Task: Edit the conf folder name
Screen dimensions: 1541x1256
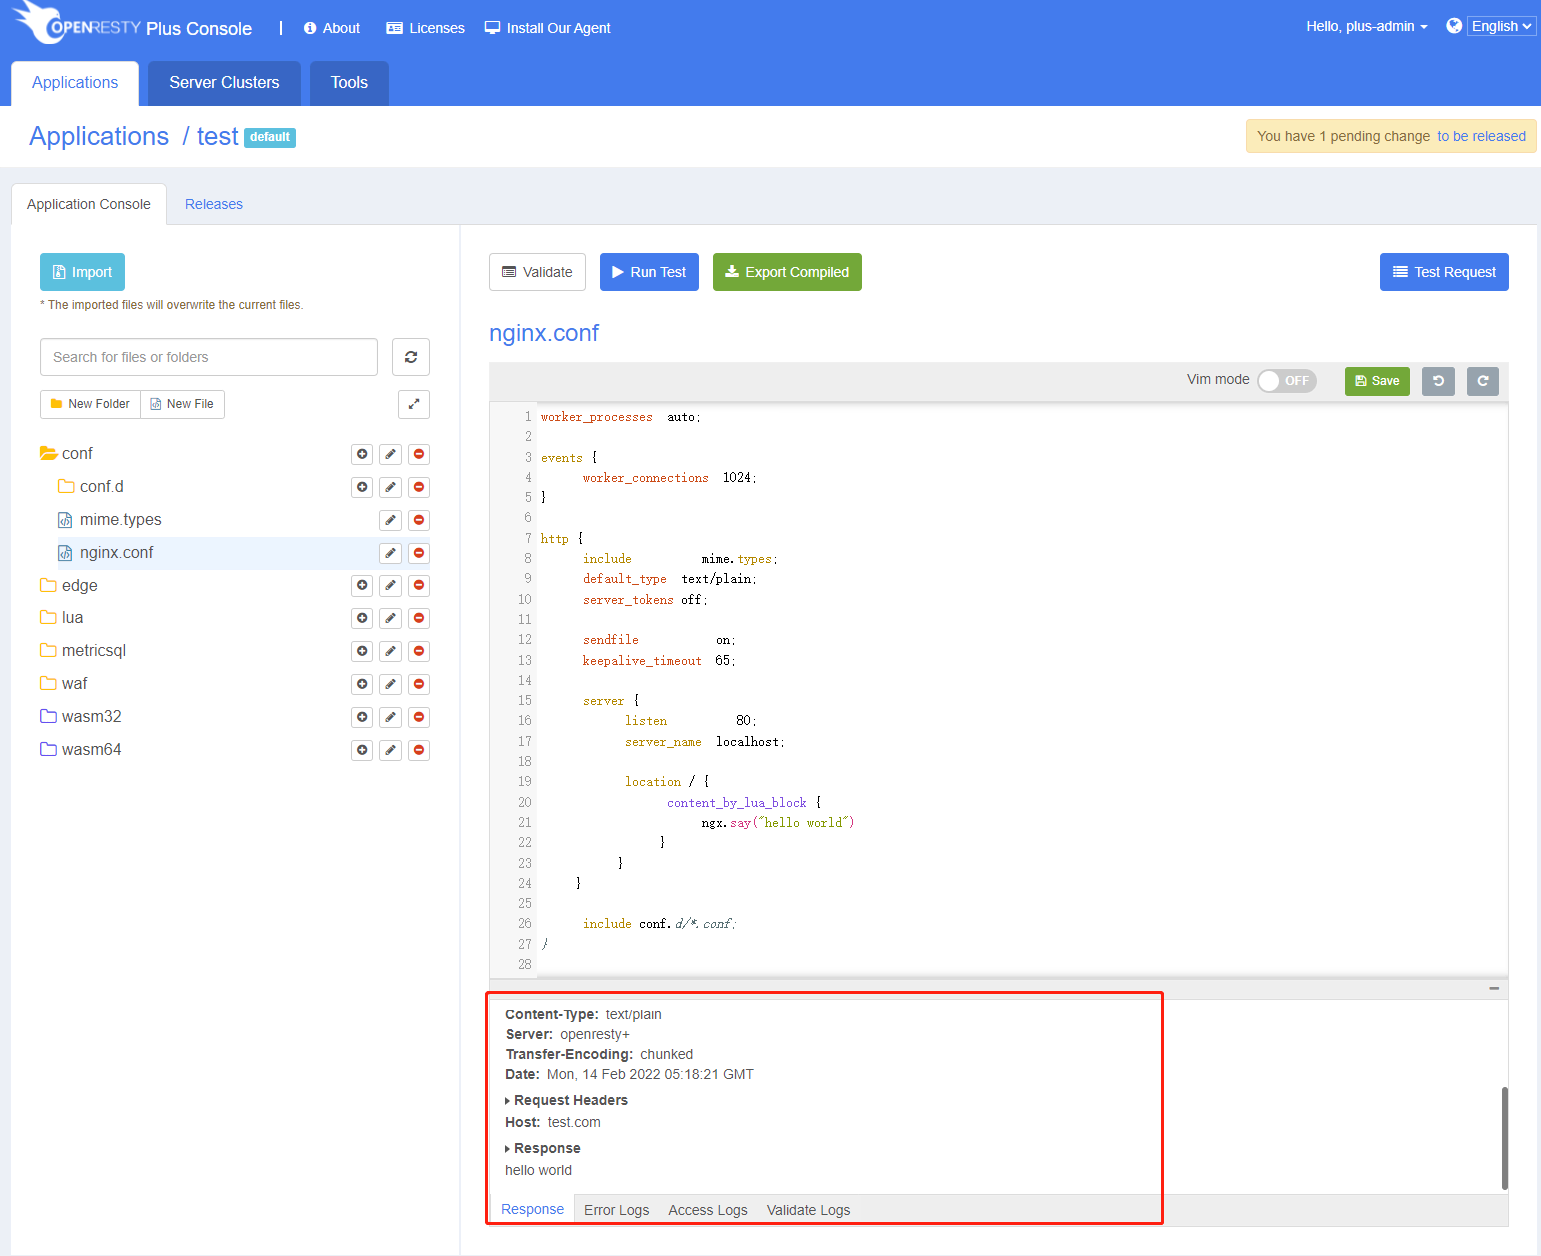Action: 391,454
